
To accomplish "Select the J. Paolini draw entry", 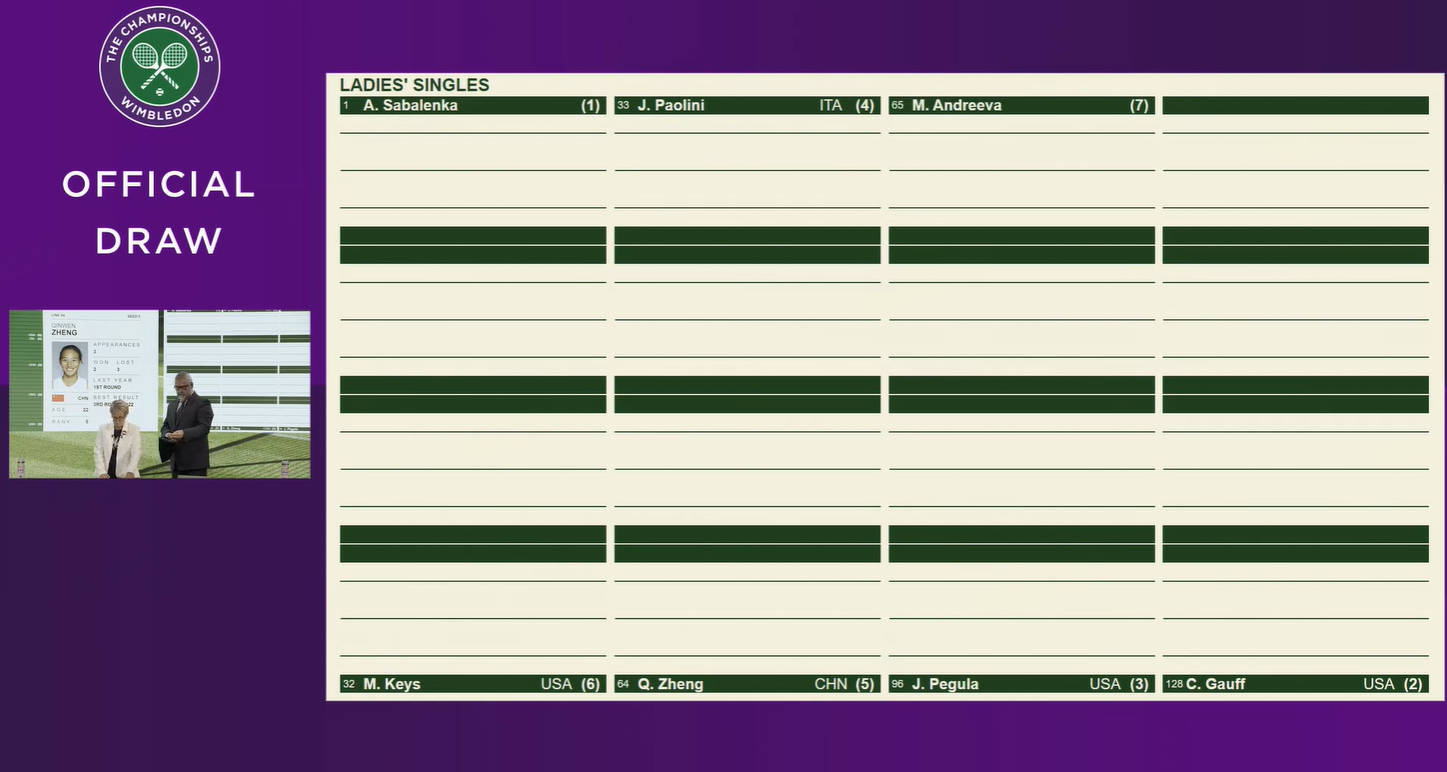I will (x=747, y=105).
